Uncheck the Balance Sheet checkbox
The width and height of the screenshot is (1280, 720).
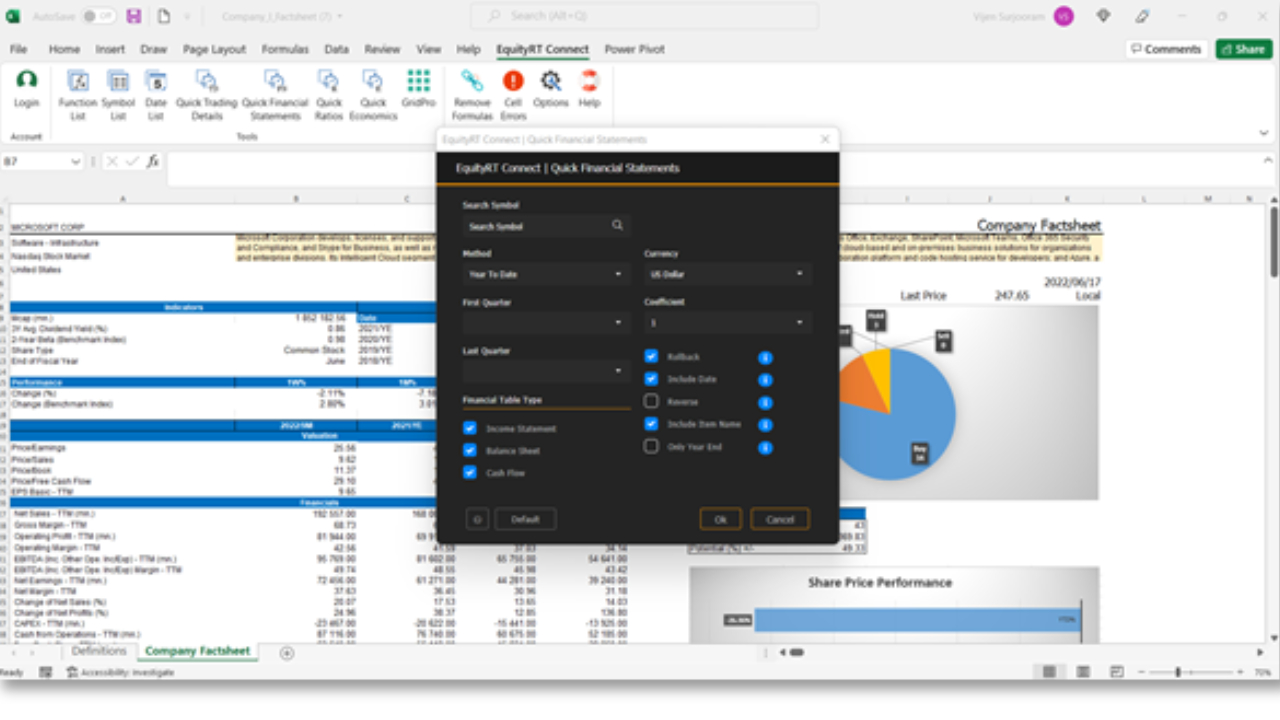[x=470, y=450]
